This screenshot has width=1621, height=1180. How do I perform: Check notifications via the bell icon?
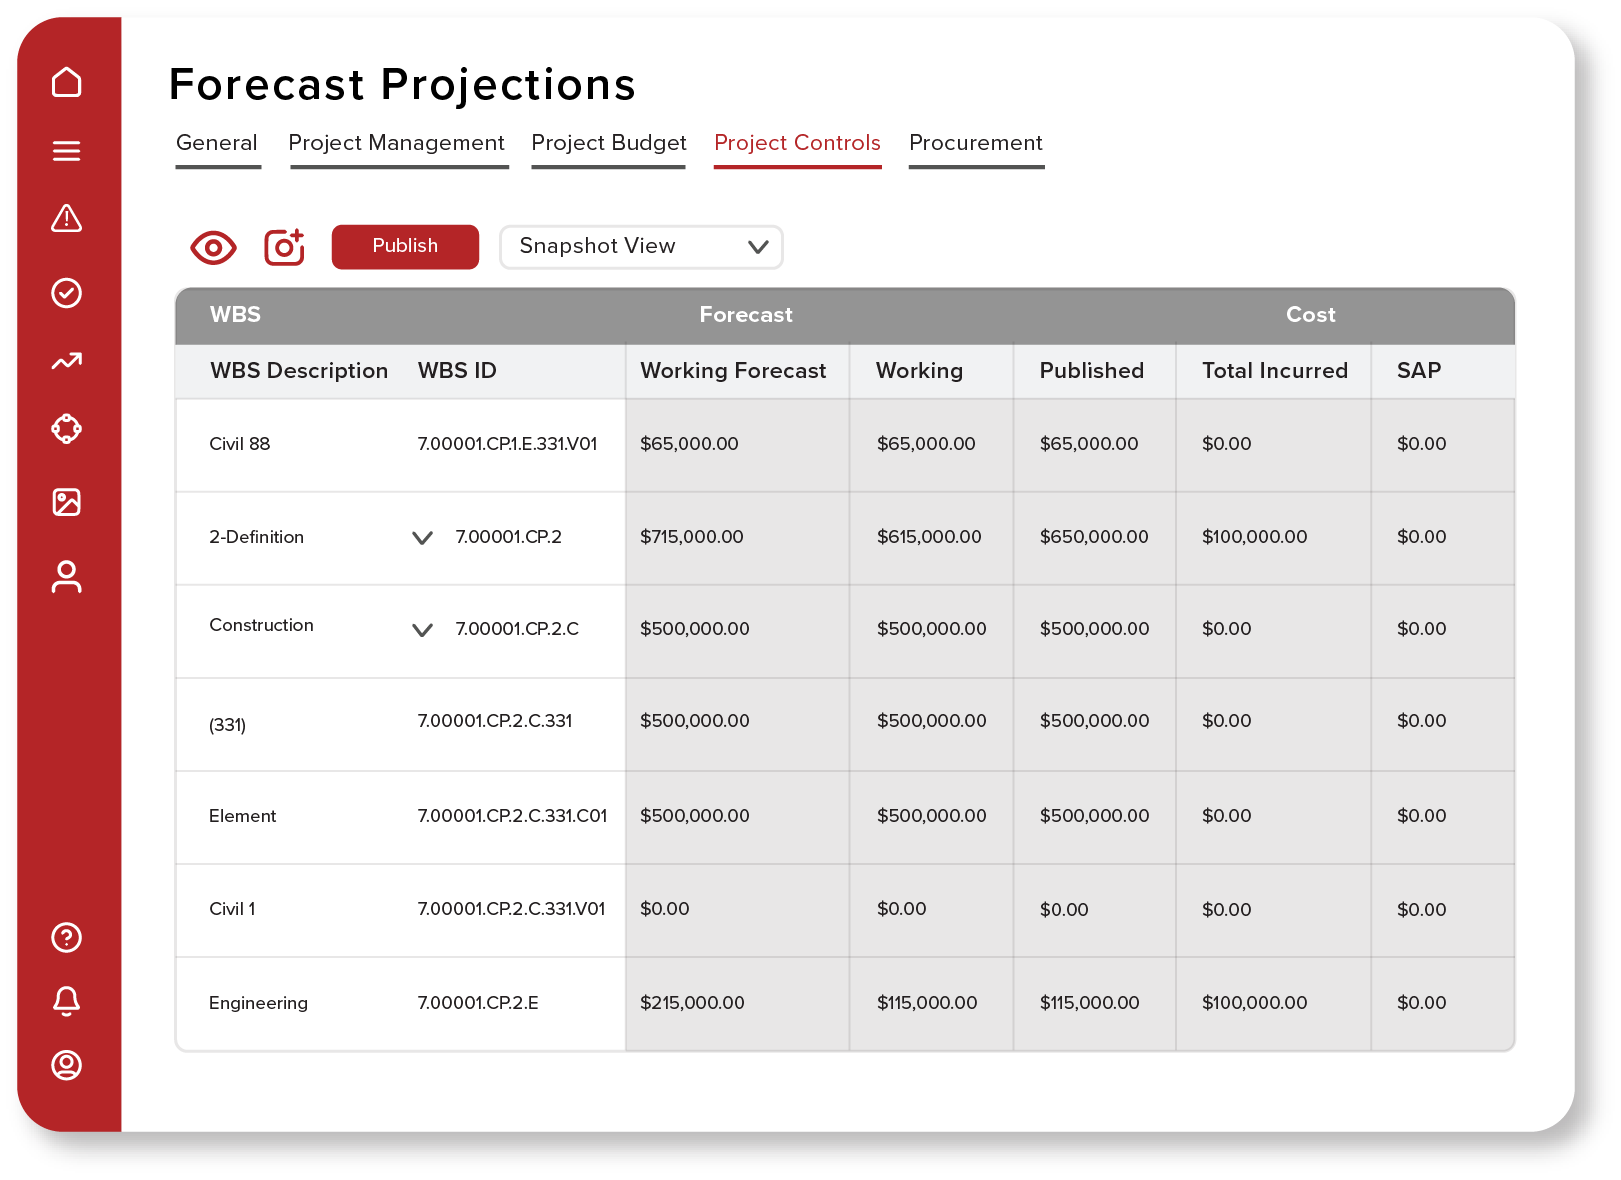pyautogui.click(x=67, y=1002)
